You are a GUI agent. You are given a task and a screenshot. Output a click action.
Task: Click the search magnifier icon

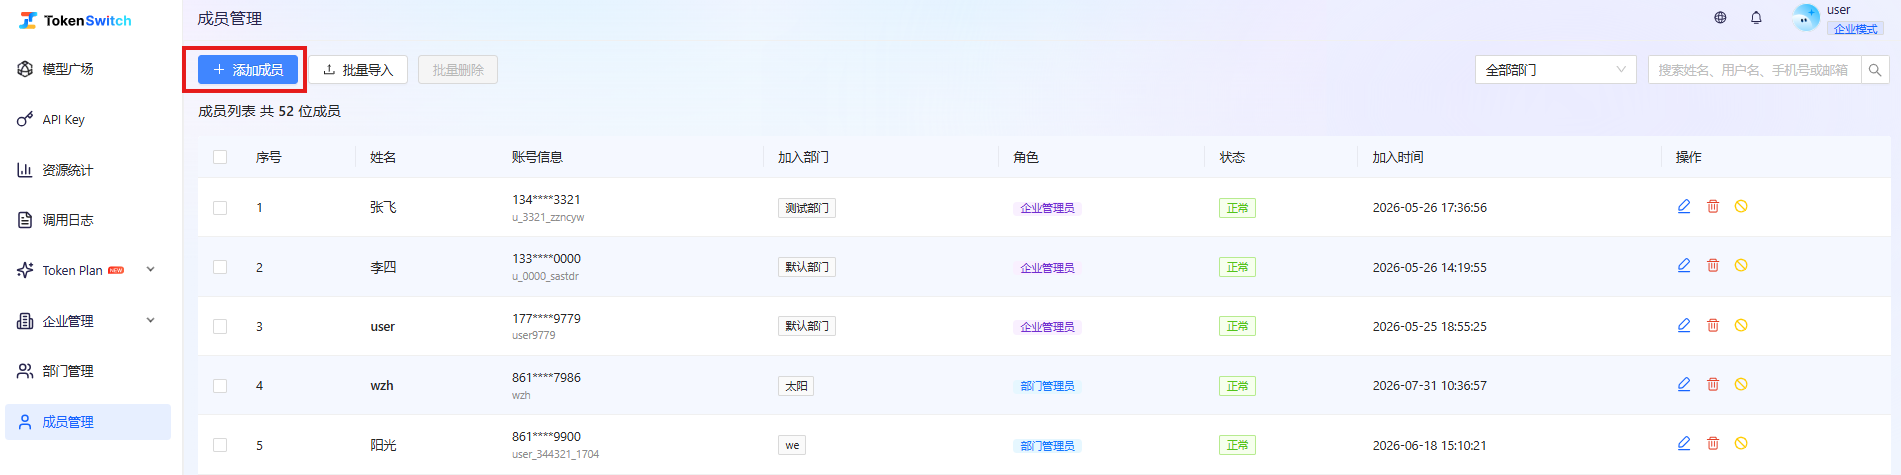pyautogui.click(x=1875, y=70)
